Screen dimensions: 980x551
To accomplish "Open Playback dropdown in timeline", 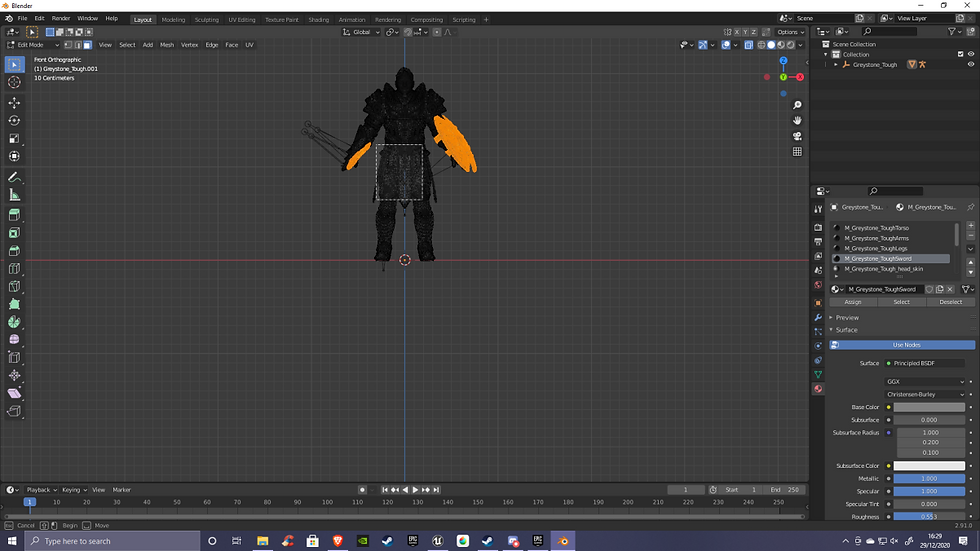I will pos(41,490).
